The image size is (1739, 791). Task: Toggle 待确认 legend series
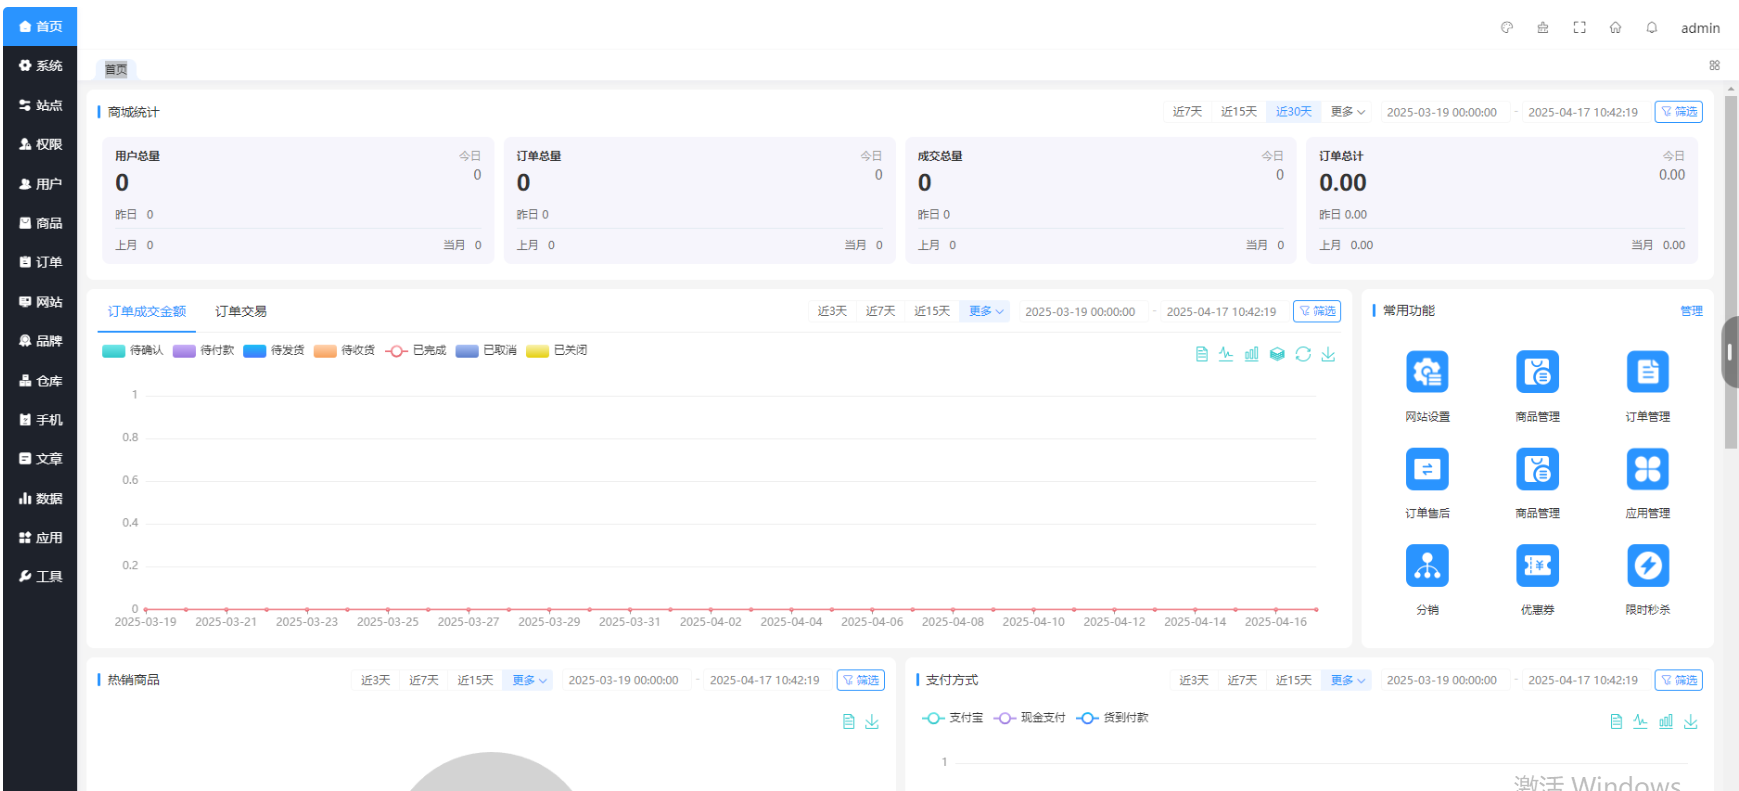[132, 350]
